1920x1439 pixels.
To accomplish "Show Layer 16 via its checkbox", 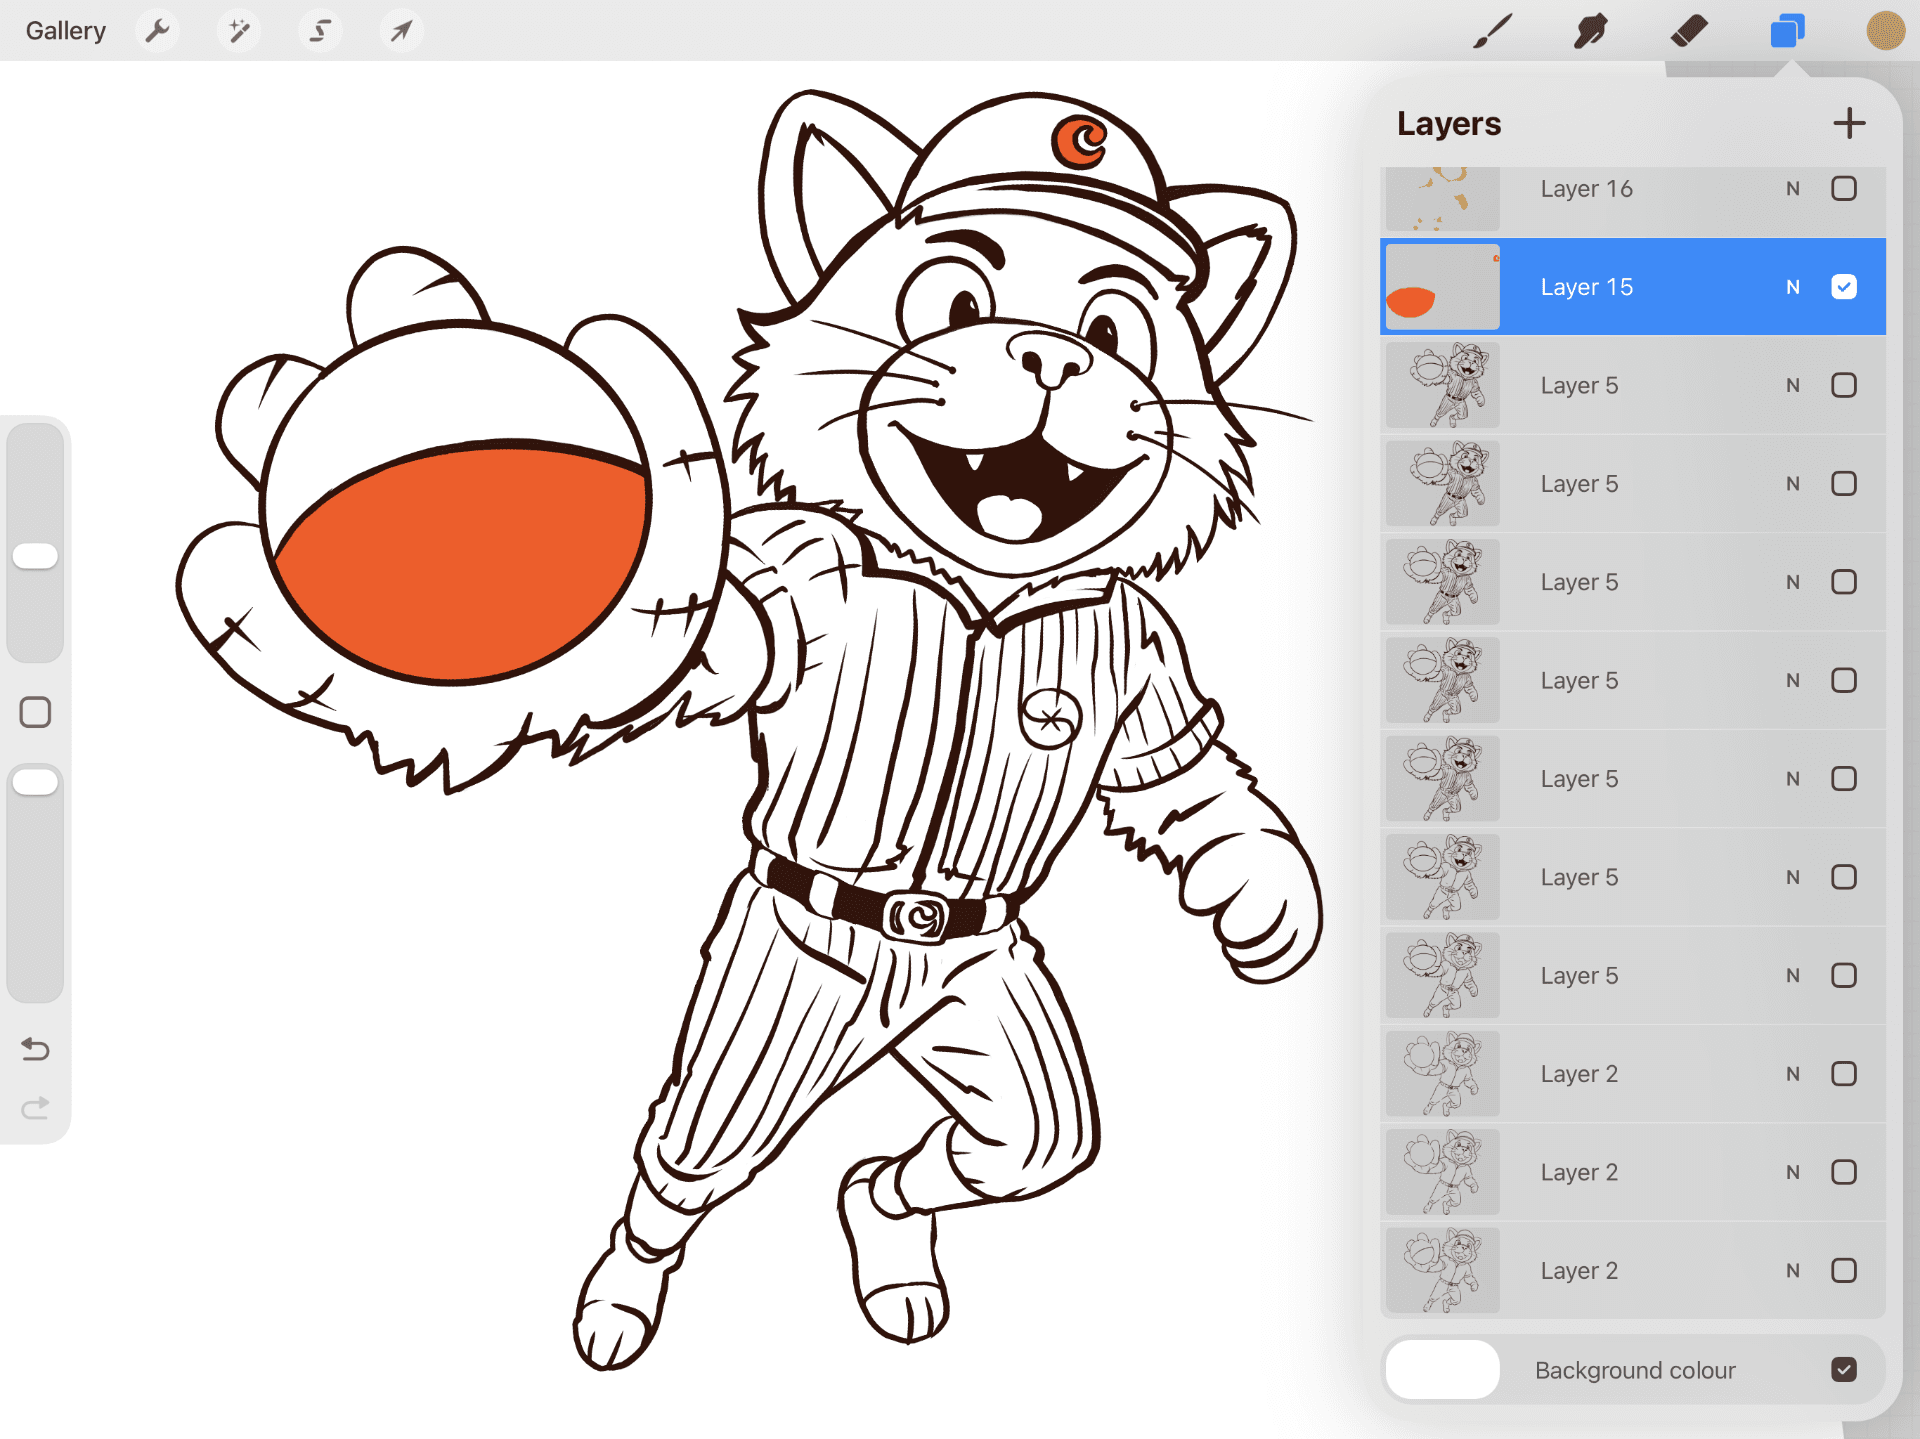I will (x=1844, y=188).
